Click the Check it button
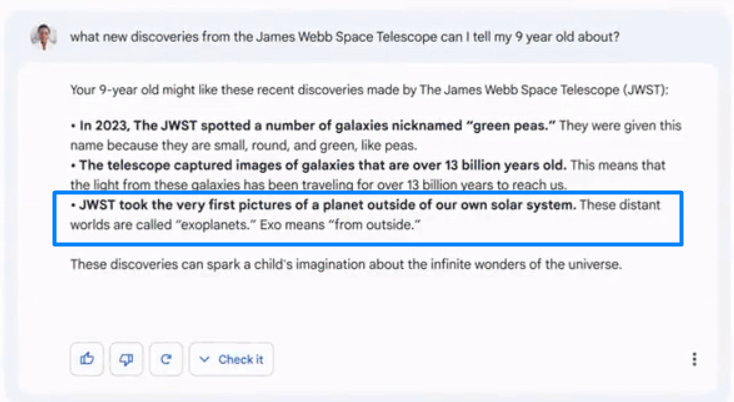Screen dimensions: 734x402 240,360
